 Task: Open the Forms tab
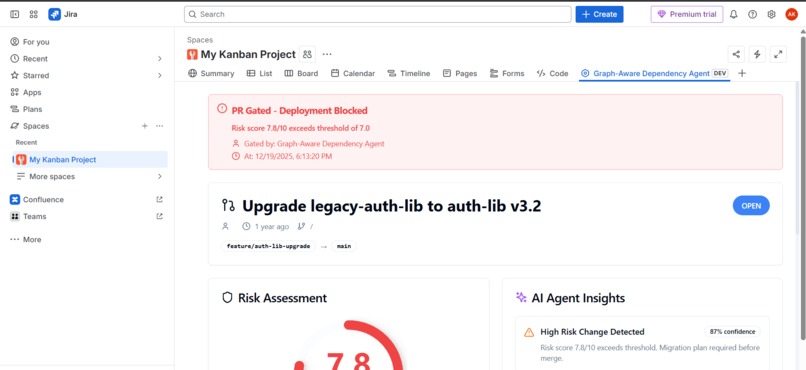click(x=507, y=73)
